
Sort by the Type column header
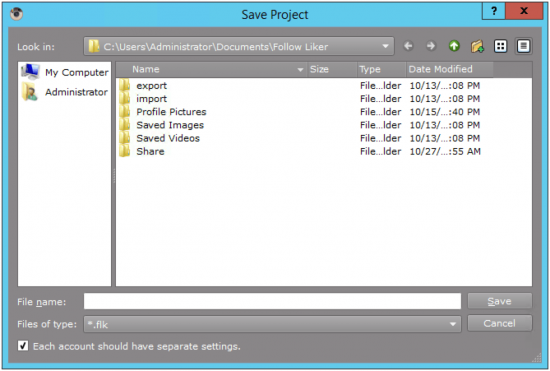pyautogui.click(x=382, y=69)
